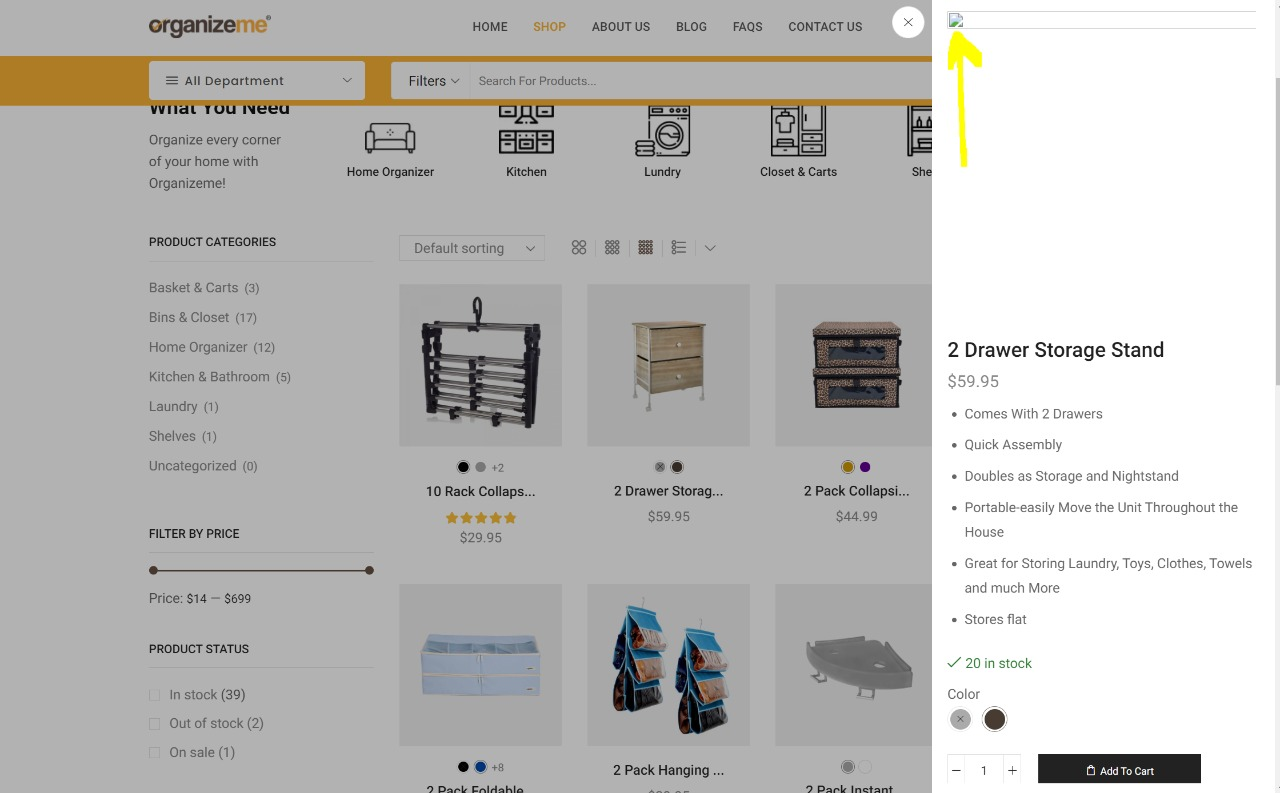The height and width of the screenshot is (793, 1280).
Task: Open ABOUT US page
Action: (x=621, y=27)
